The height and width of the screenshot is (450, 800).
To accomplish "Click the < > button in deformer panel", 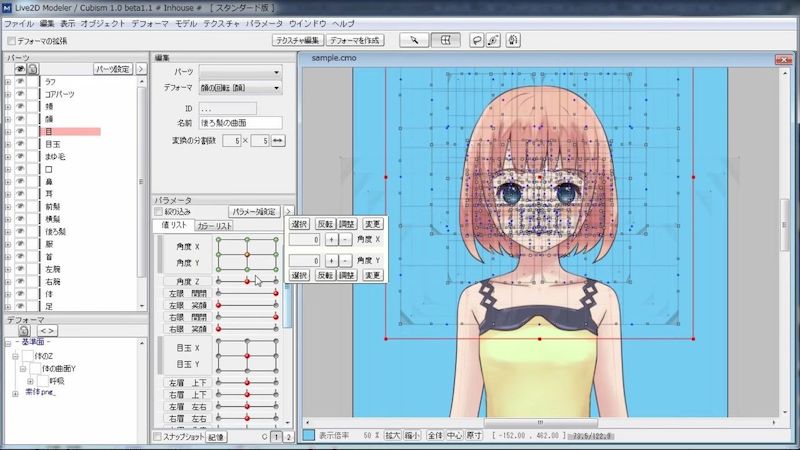I will click(x=47, y=331).
